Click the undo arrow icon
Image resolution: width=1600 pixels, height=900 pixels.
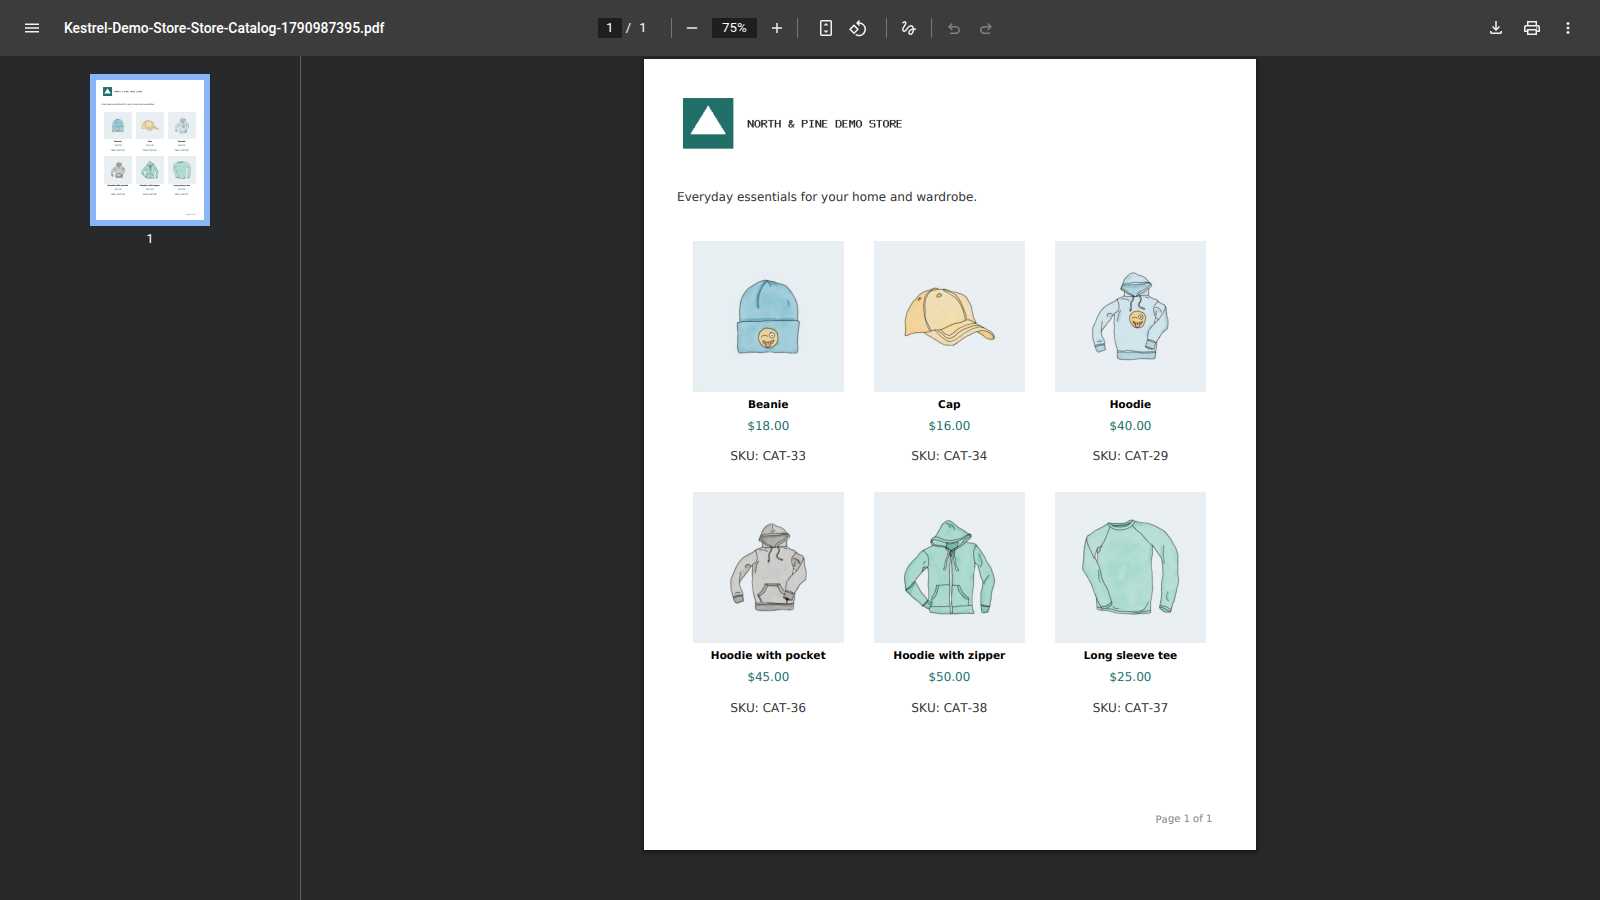tap(954, 28)
